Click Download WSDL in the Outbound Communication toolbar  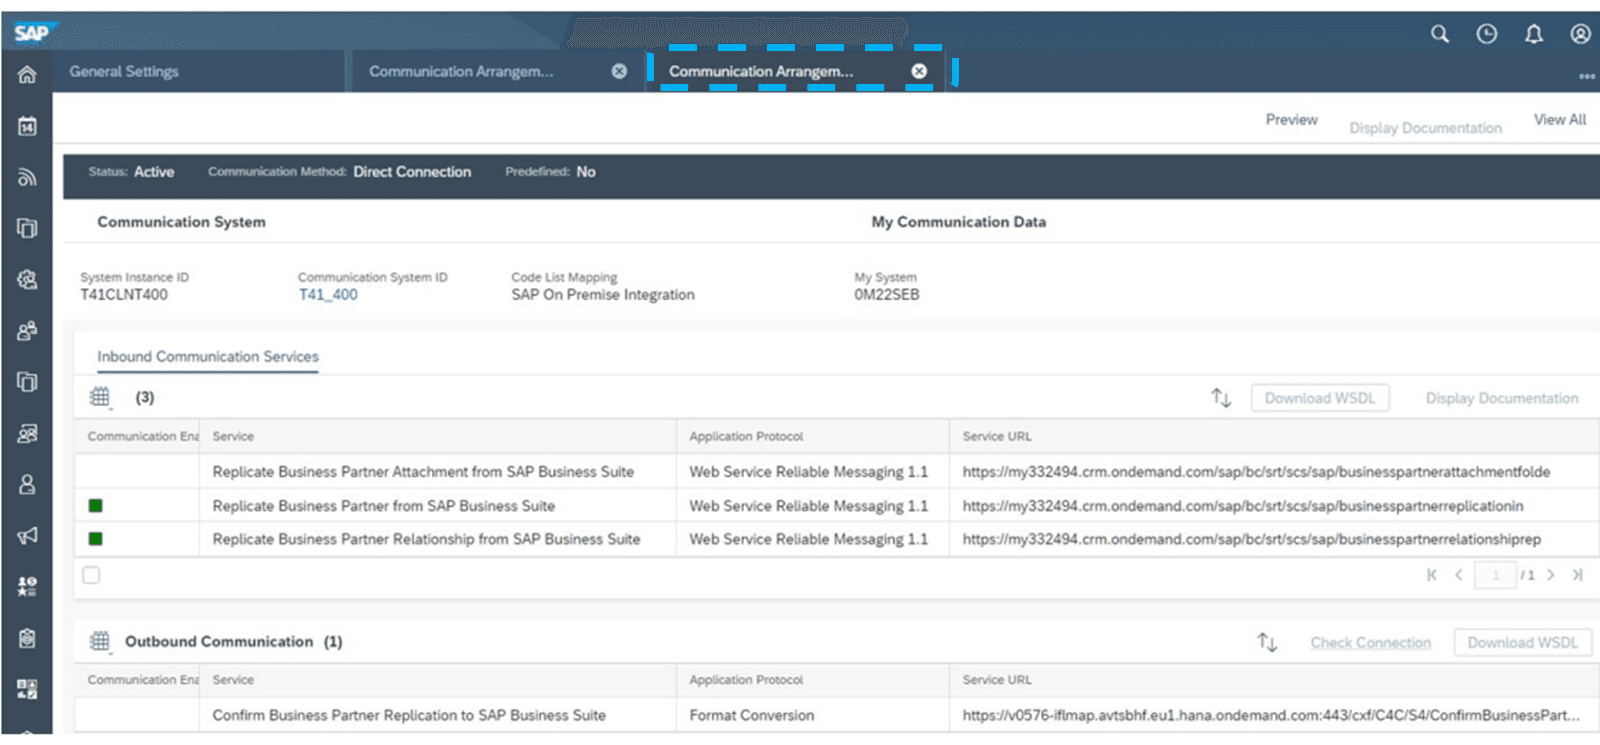pos(1523,643)
